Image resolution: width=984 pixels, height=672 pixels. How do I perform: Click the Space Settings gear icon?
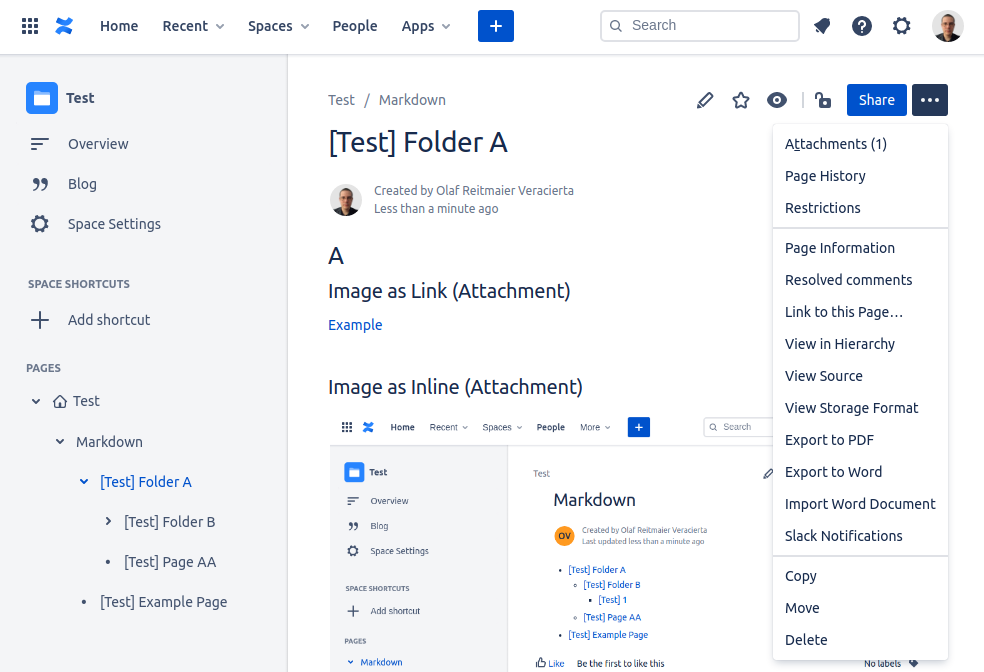pyautogui.click(x=40, y=224)
